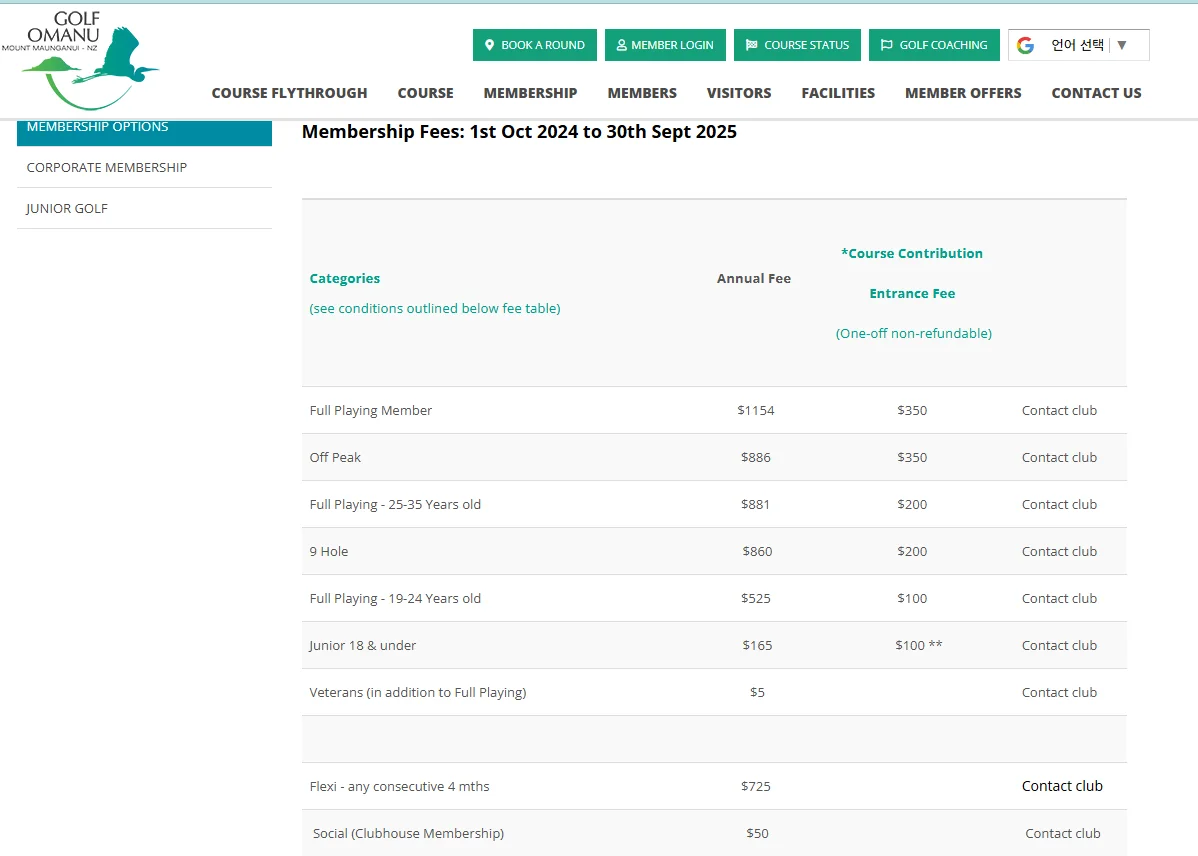Screen dimensions: 1198x856
Task: Open the Junior Golf sidebar link
Action: (144, 209)
